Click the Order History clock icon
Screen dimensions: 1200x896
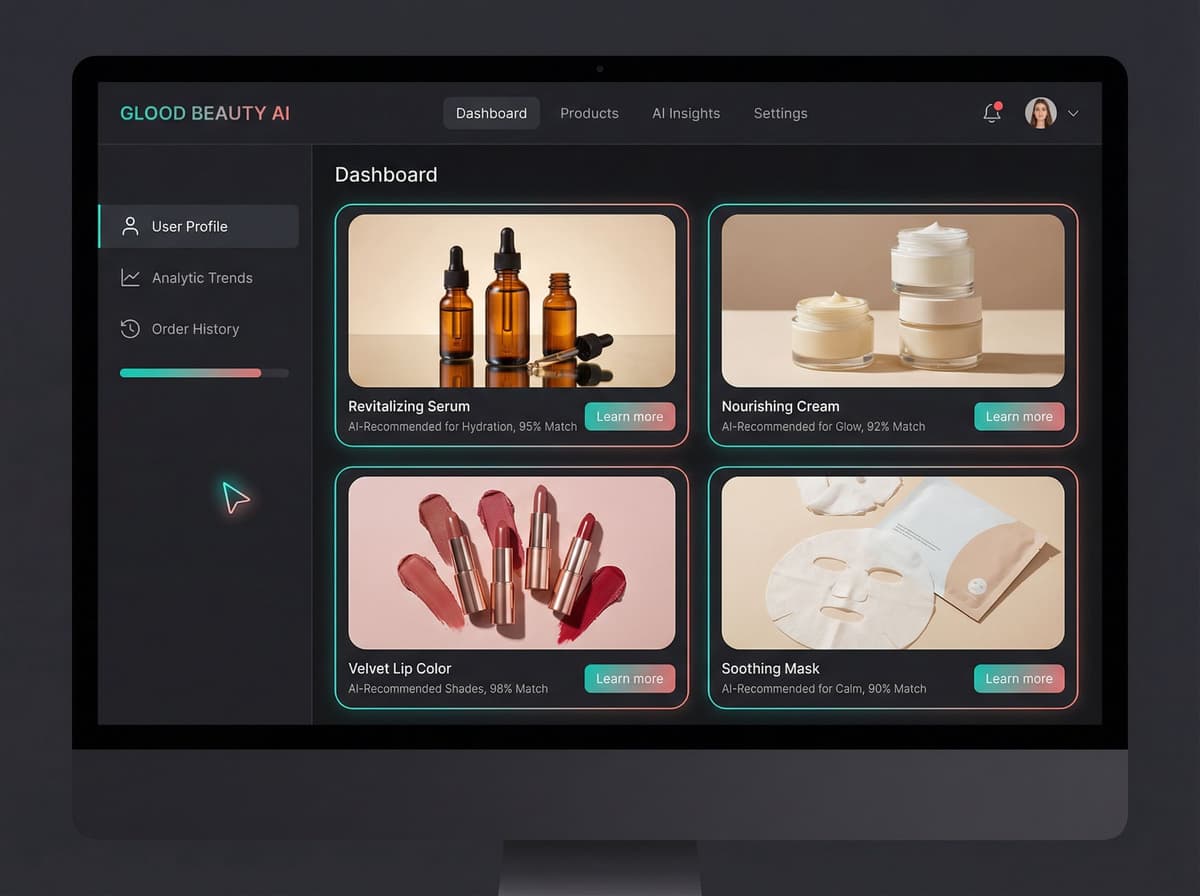coord(129,329)
